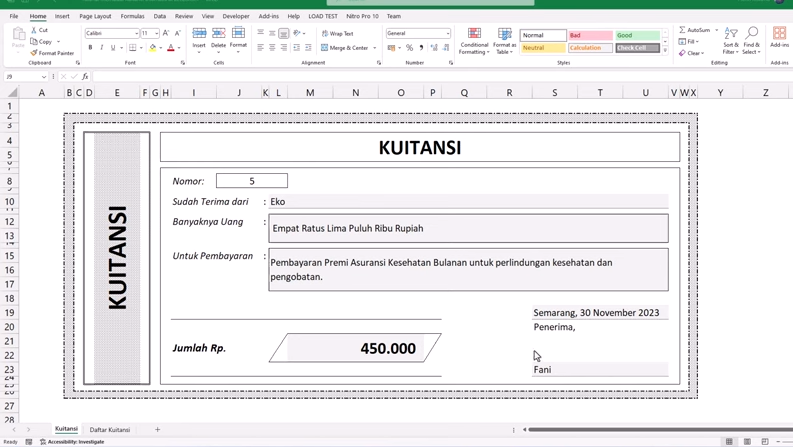Select column M header
Viewport: 793px width, 447px height.
(310, 93)
